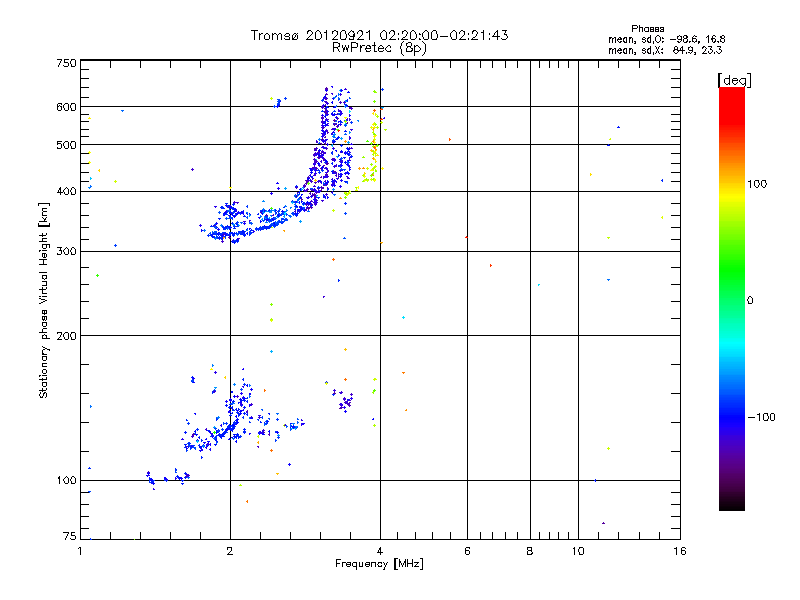Click the 'Stationary phase Virtual Height [km]' axis label
This screenshot has height=600, width=800.
[x=44, y=300]
